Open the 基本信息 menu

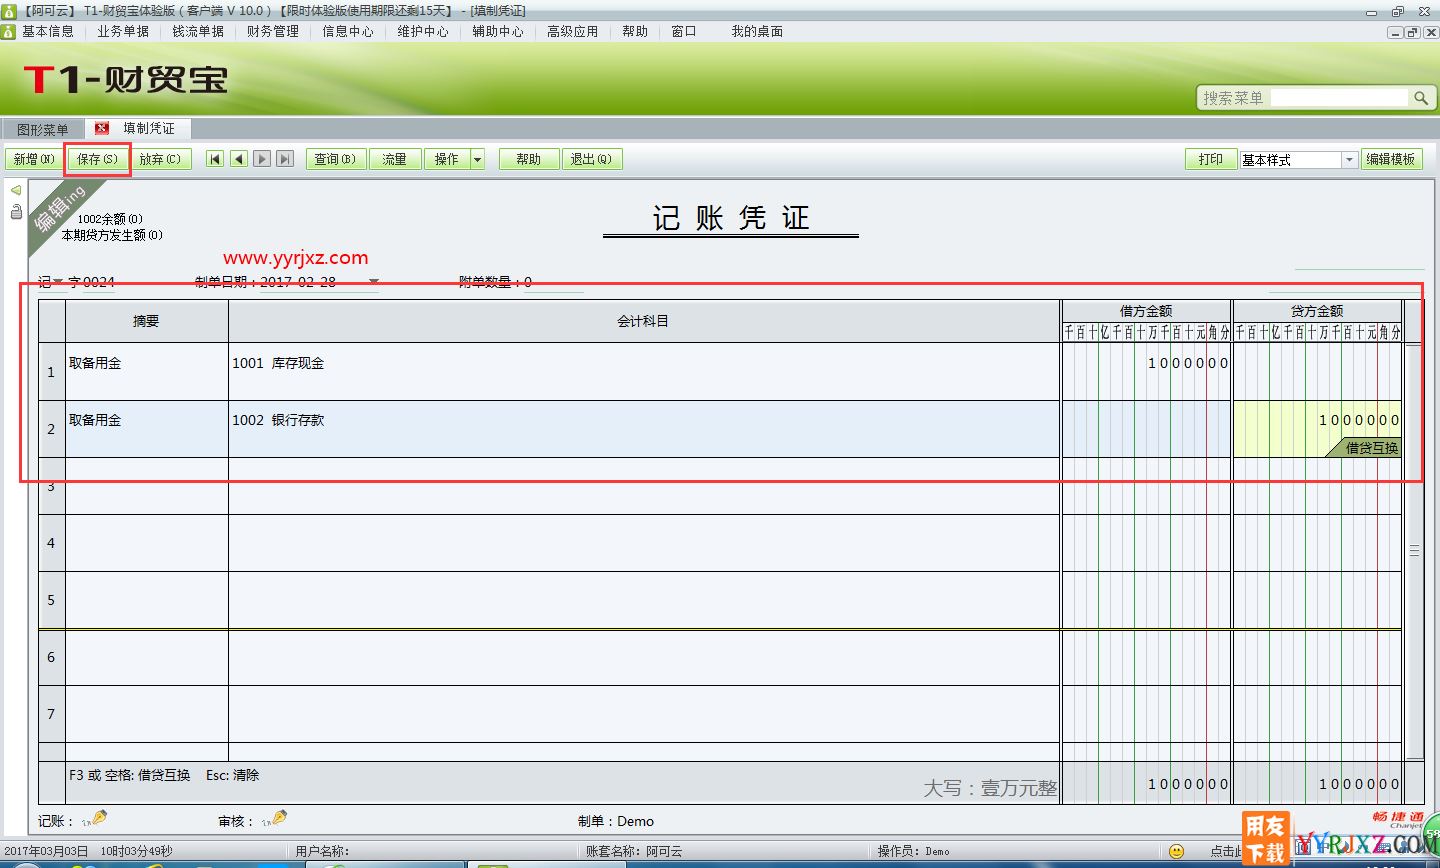coord(47,31)
